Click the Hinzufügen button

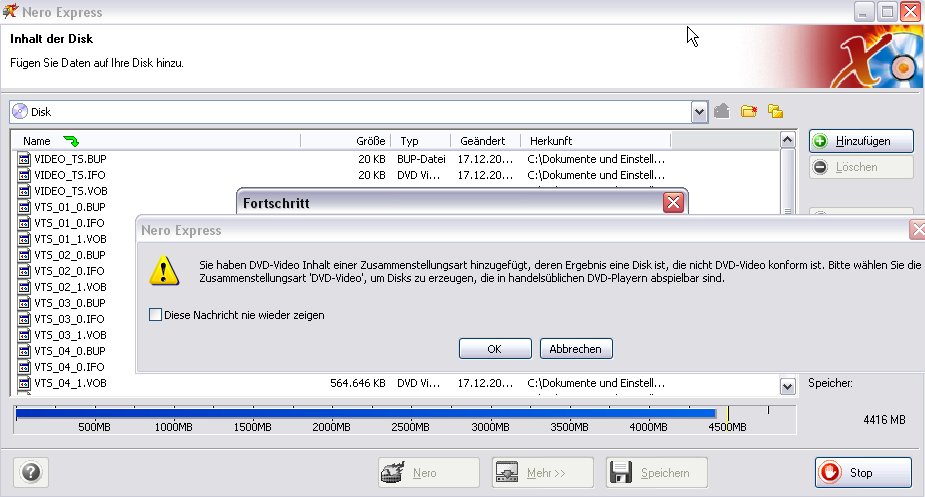click(861, 141)
